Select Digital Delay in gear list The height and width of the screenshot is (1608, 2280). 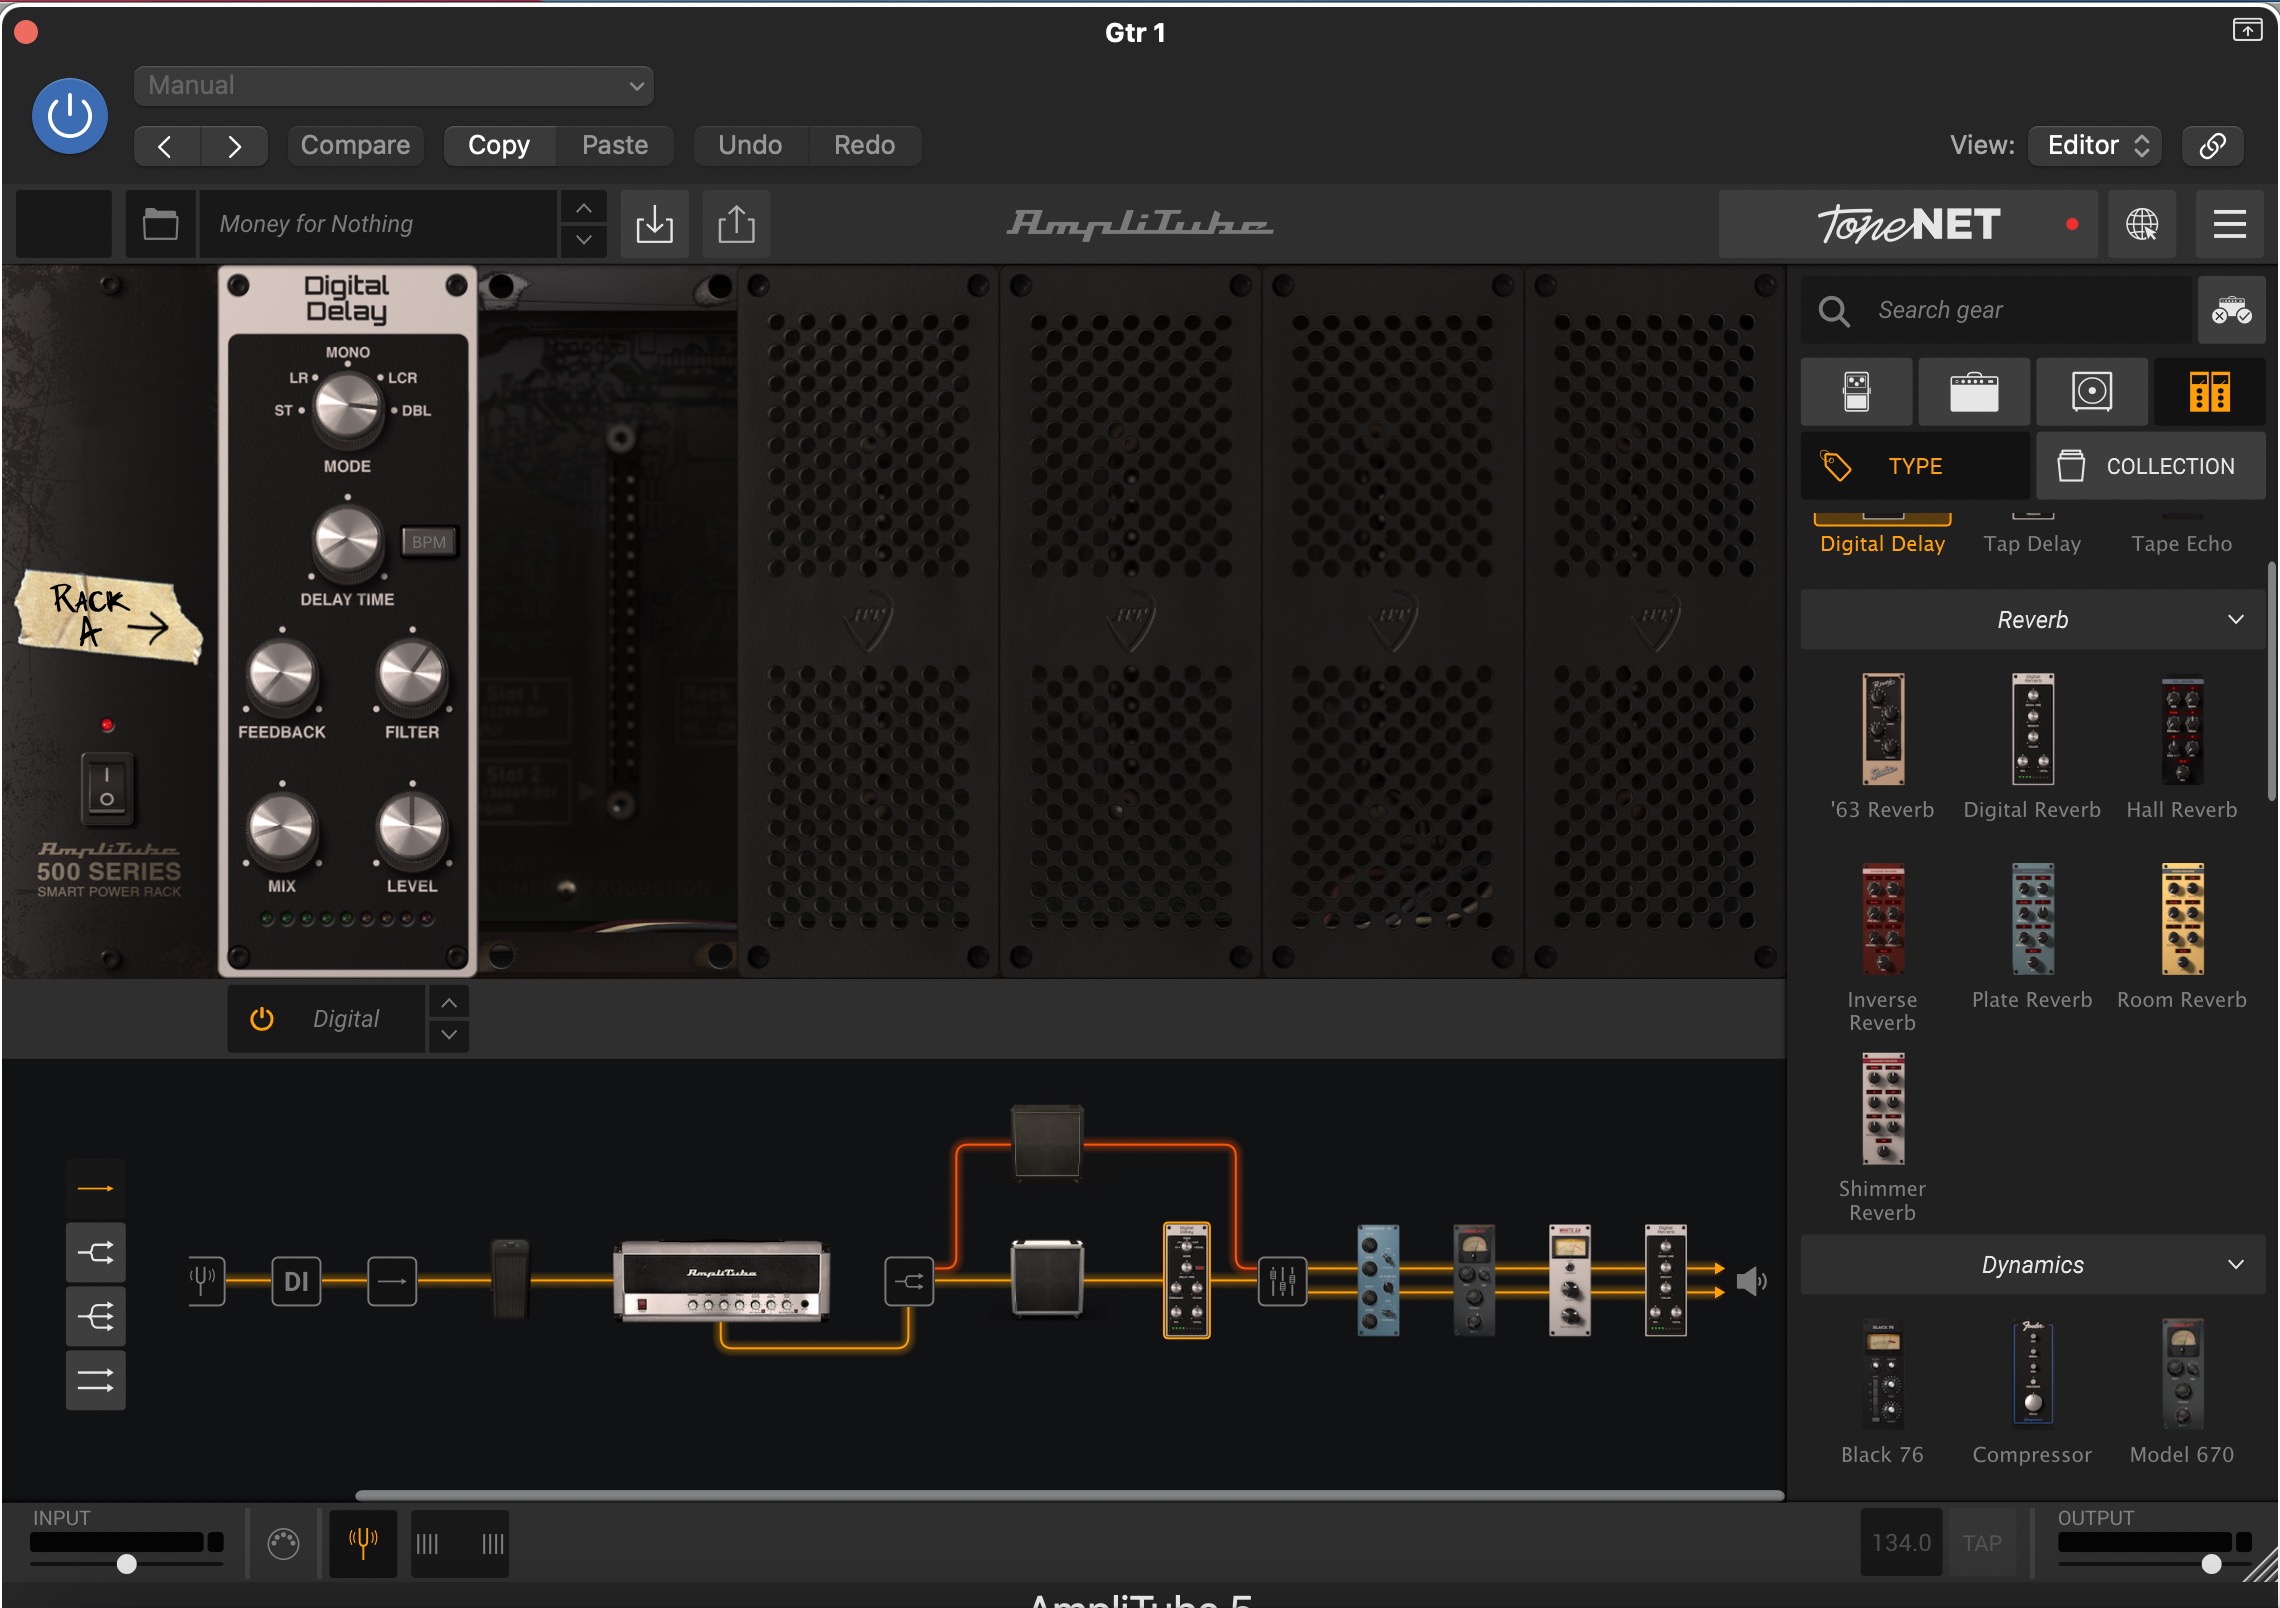tap(1883, 536)
